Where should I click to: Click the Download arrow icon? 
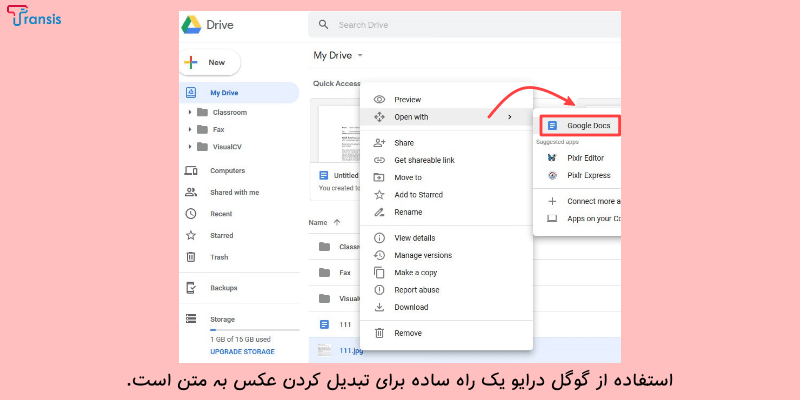379,307
